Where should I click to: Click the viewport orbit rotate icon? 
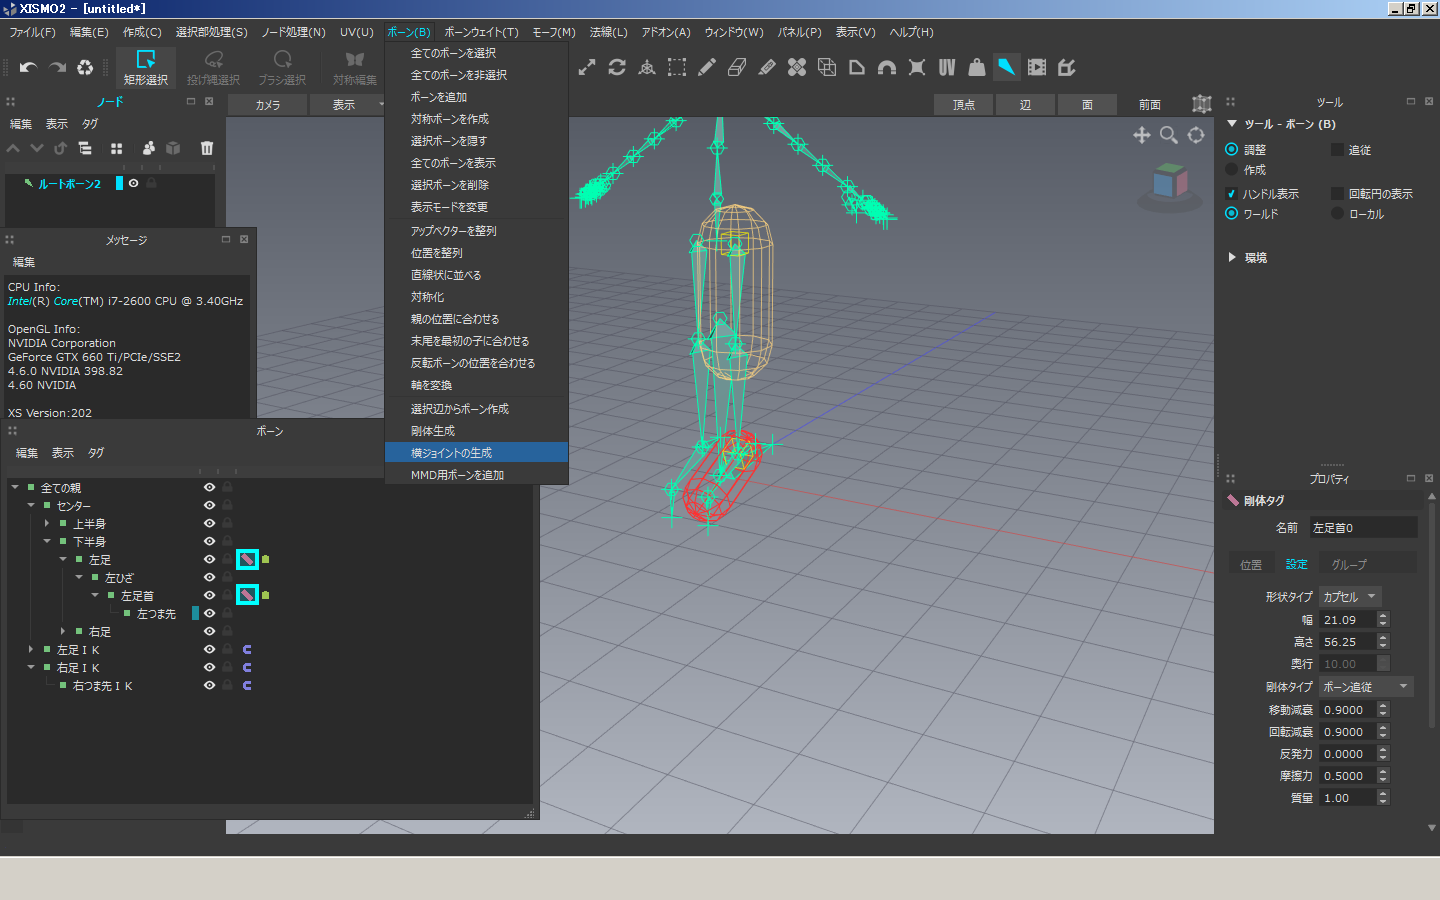(x=1196, y=135)
